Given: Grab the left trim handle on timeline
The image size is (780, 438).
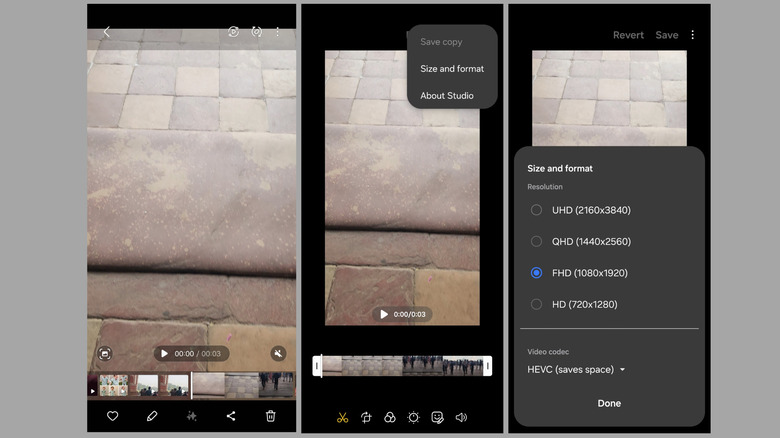Looking at the screenshot, I should pyautogui.click(x=317, y=366).
